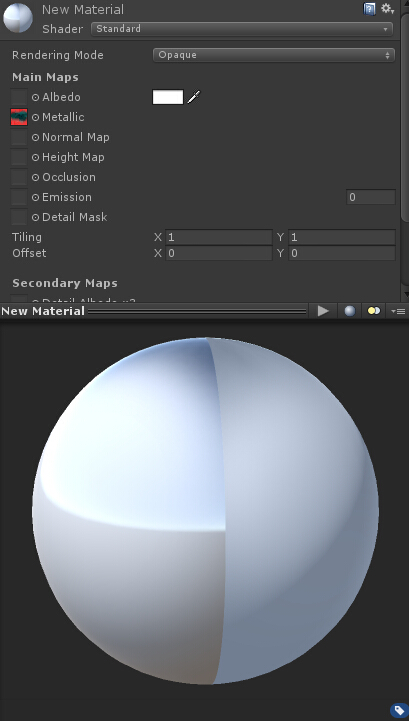Image resolution: width=409 pixels, height=721 pixels.
Task: Click the red Metallic texture thumbnail
Action: click(x=19, y=117)
